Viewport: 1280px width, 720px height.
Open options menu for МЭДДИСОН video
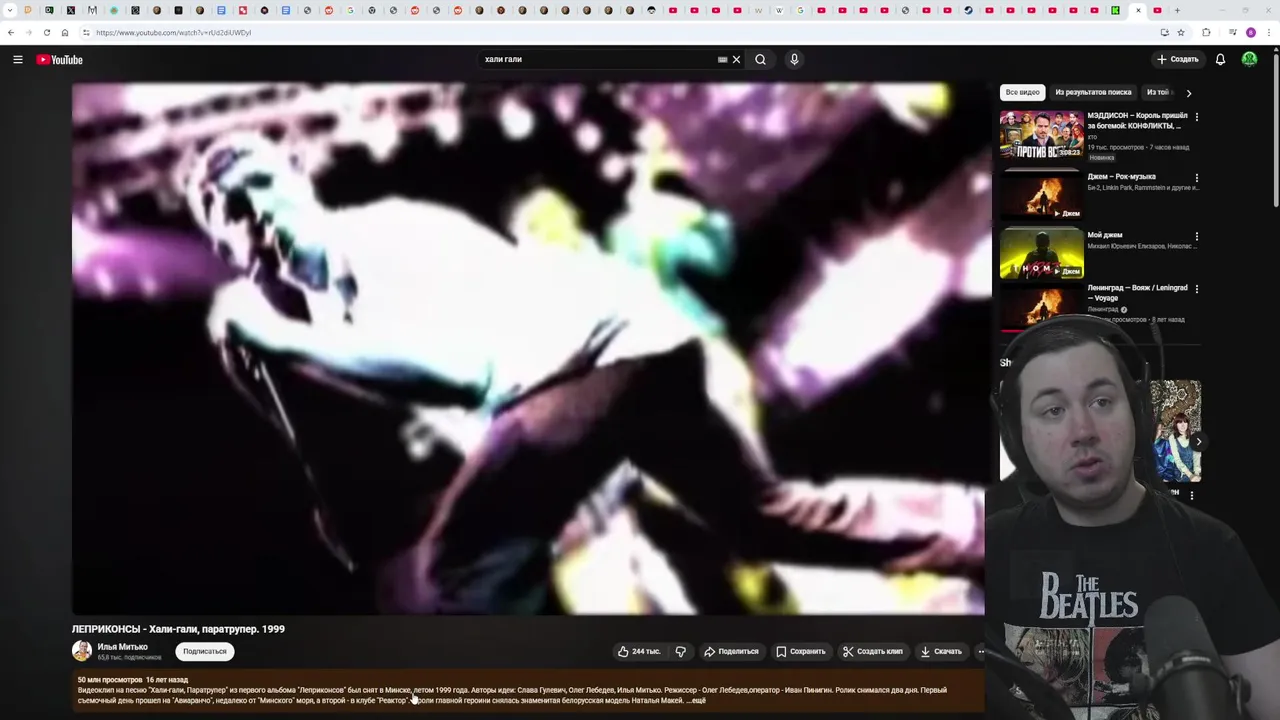click(x=1196, y=117)
